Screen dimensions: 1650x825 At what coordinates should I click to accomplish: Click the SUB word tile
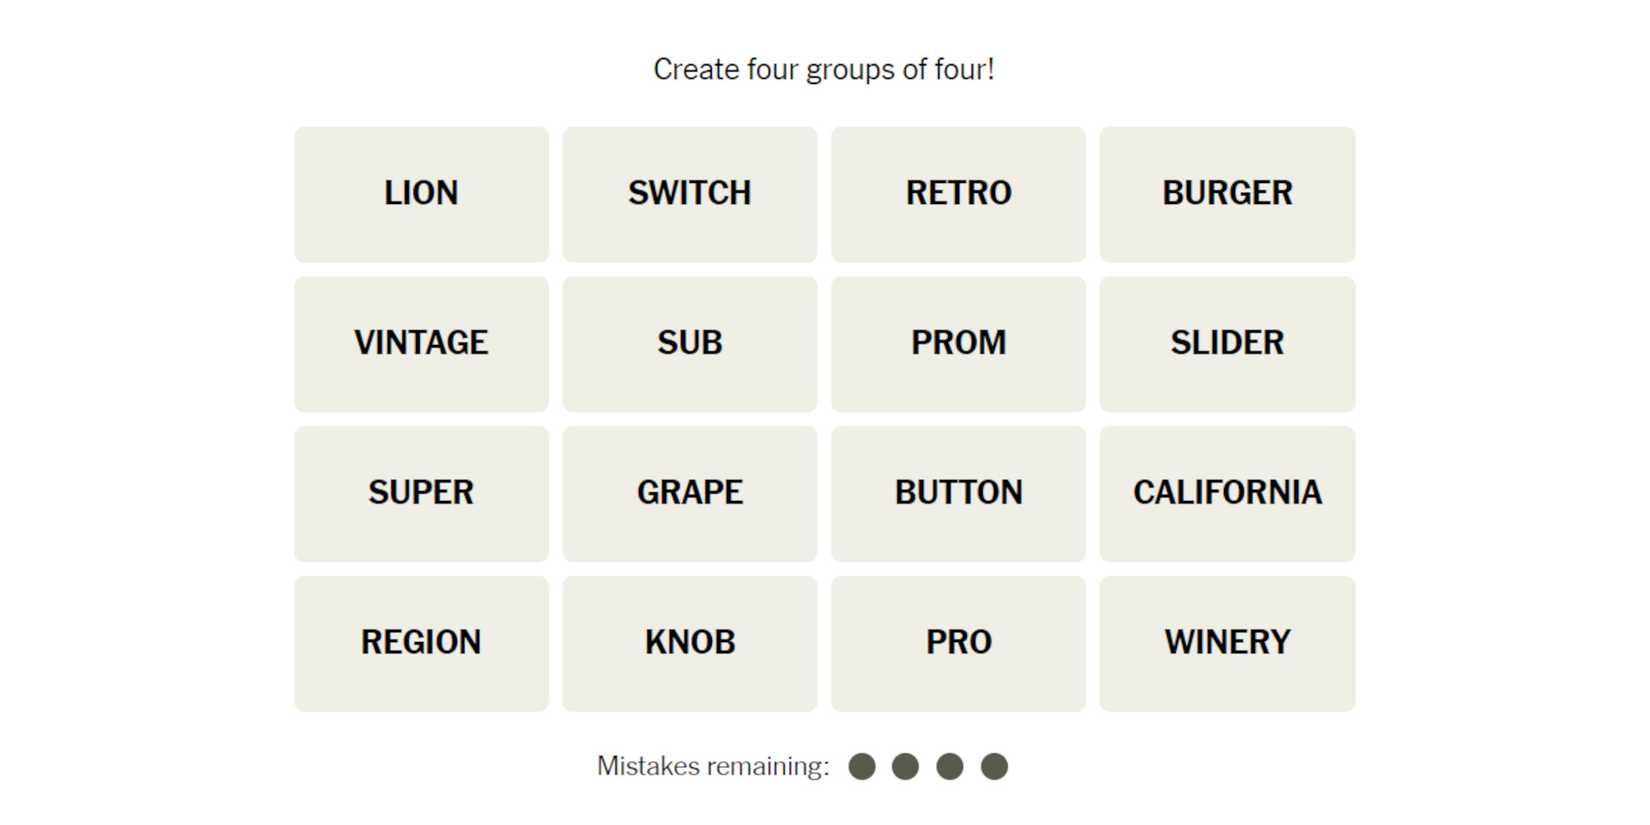click(x=689, y=344)
